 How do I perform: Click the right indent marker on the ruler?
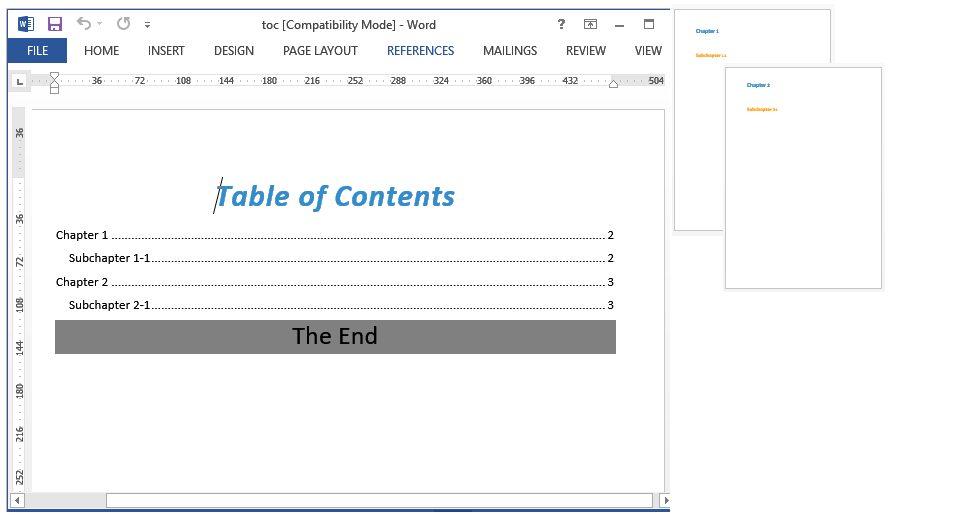coord(613,84)
